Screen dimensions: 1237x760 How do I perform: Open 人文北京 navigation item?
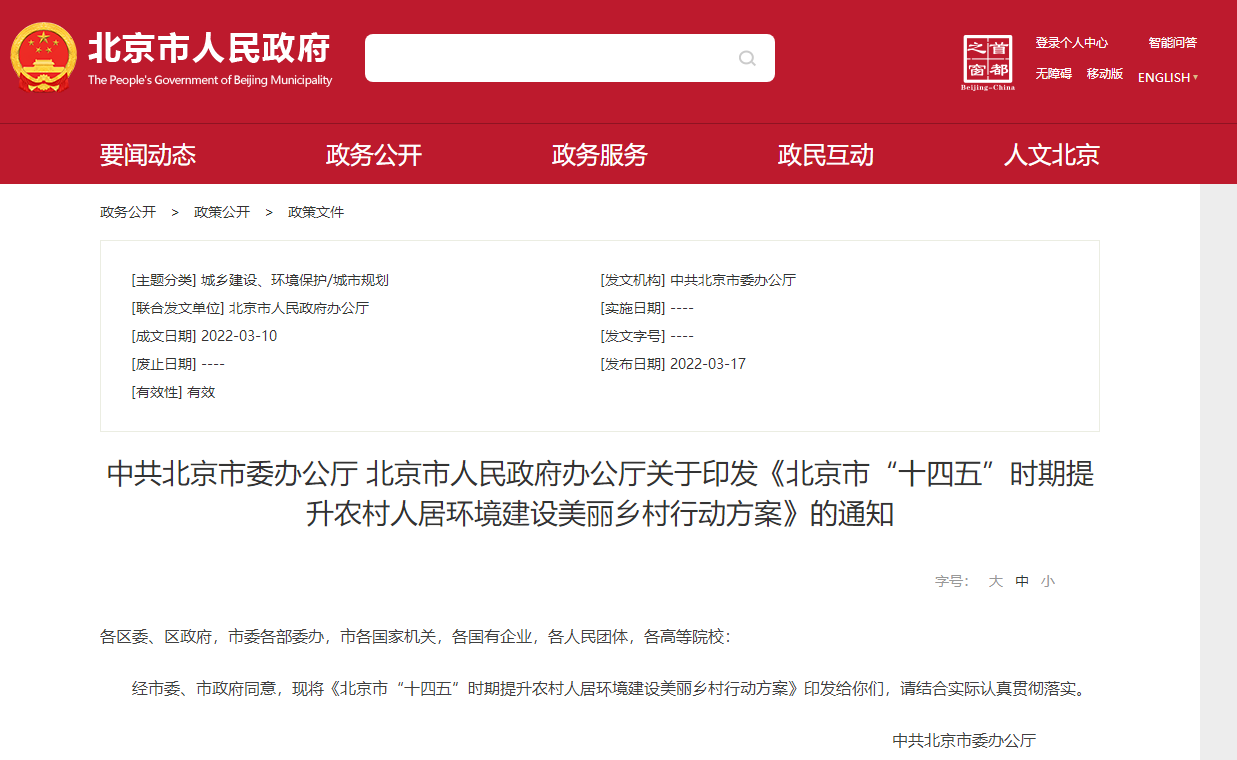coord(1052,155)
